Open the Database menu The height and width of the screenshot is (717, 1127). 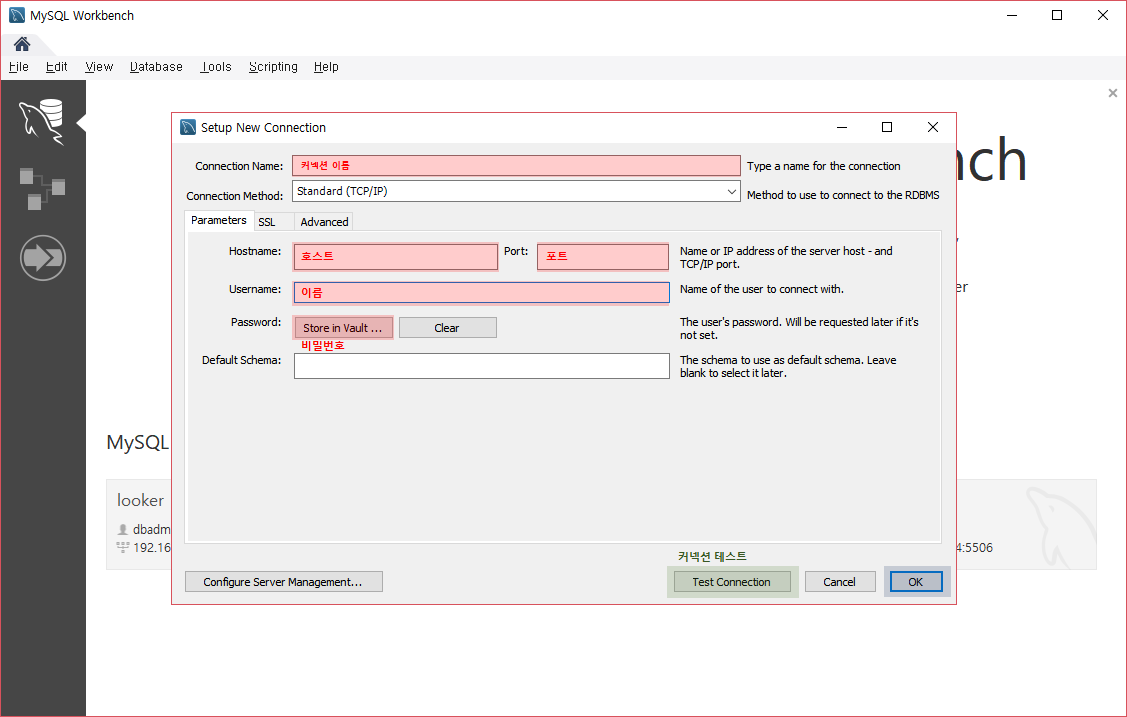coord(156,67)
